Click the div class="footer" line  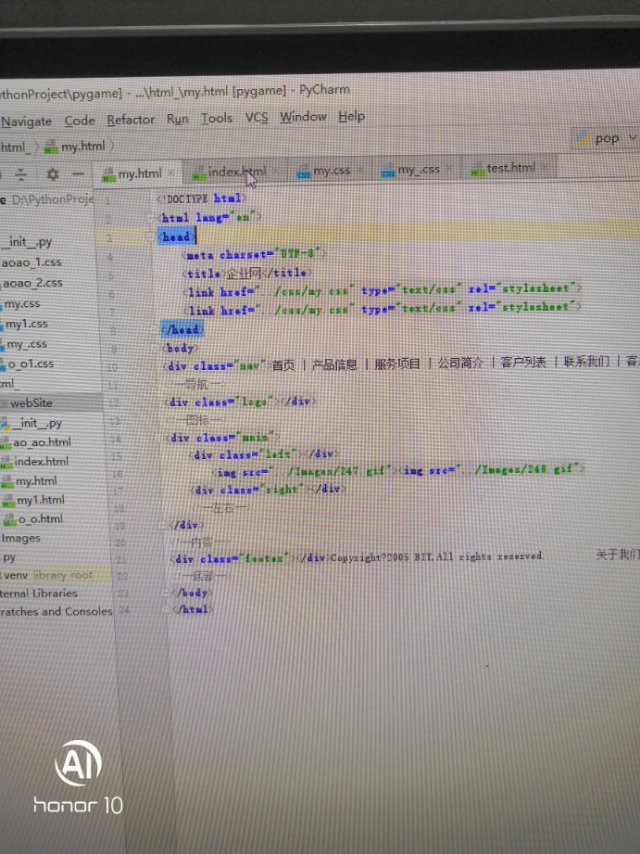pos(356,558)
